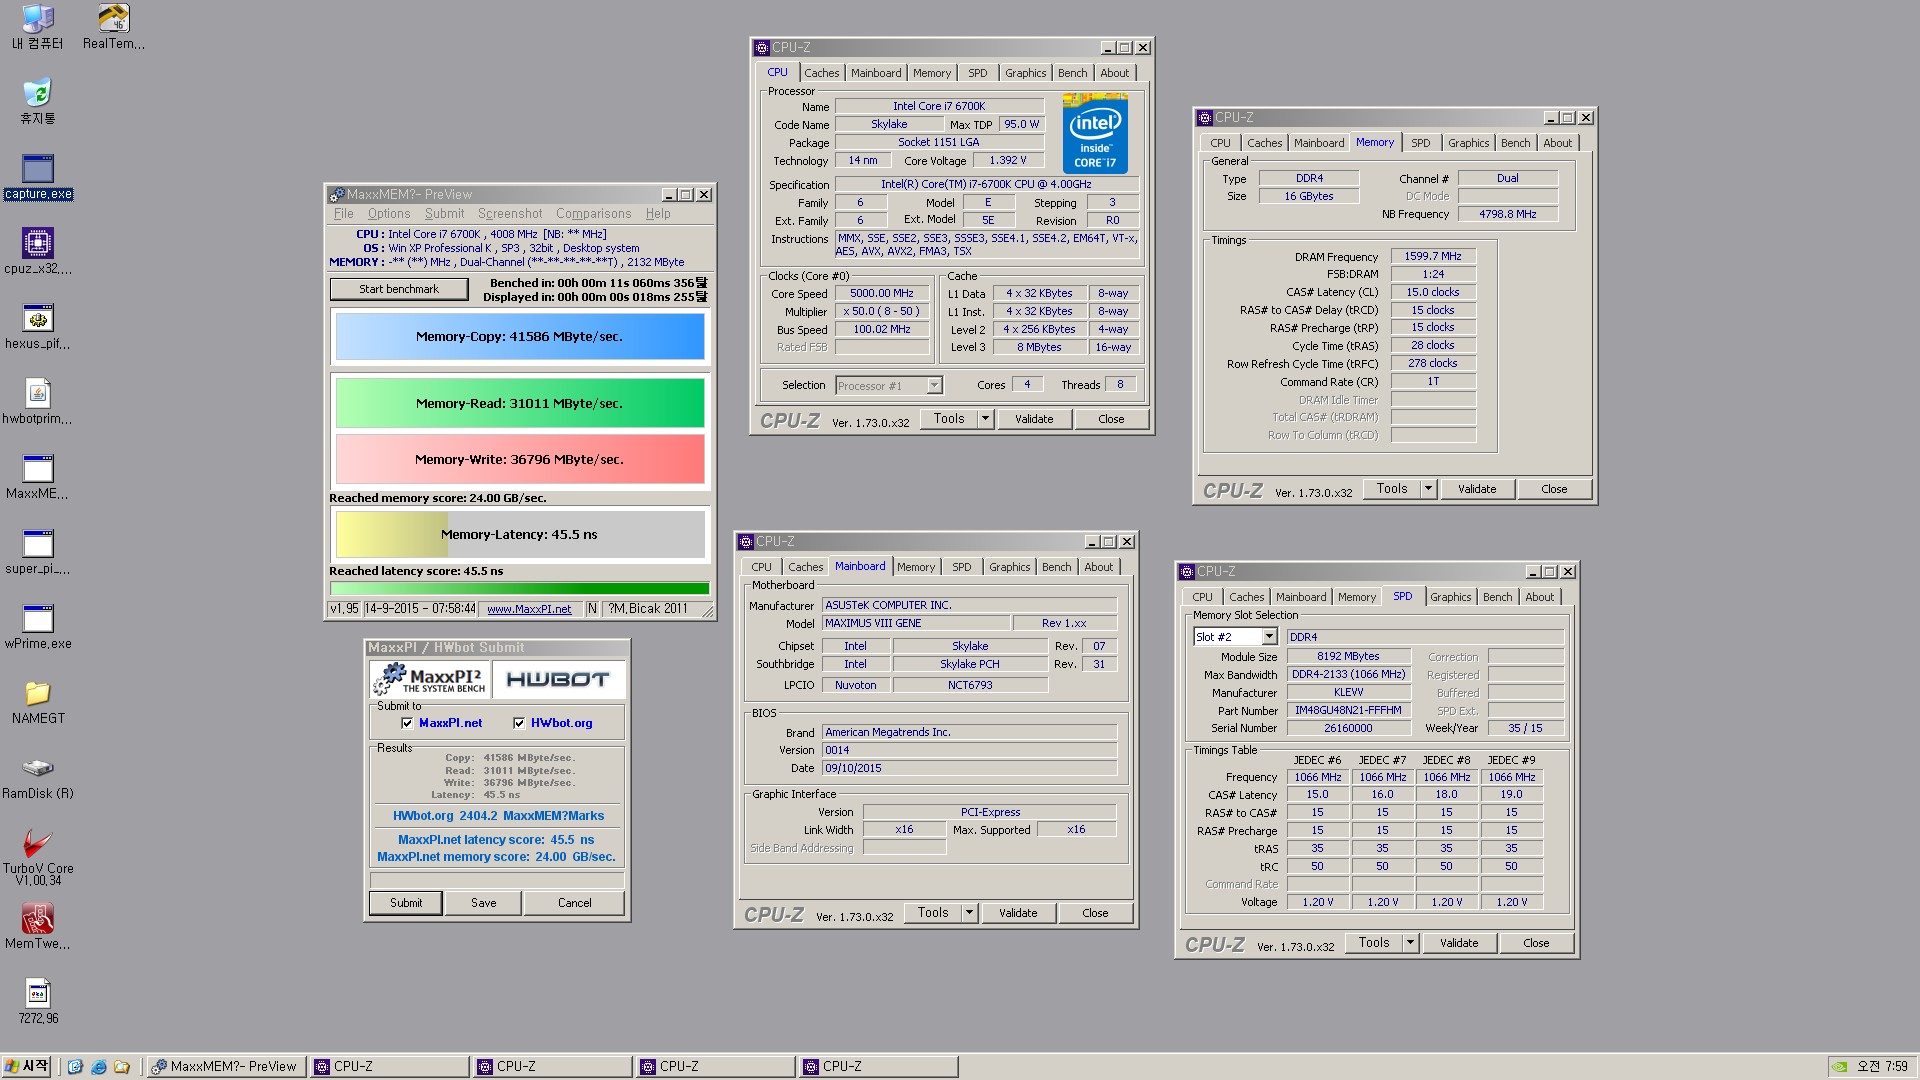Click the Memory-Read green result bar
This screenshot has width=1920, height=1080.
point(520,404)
